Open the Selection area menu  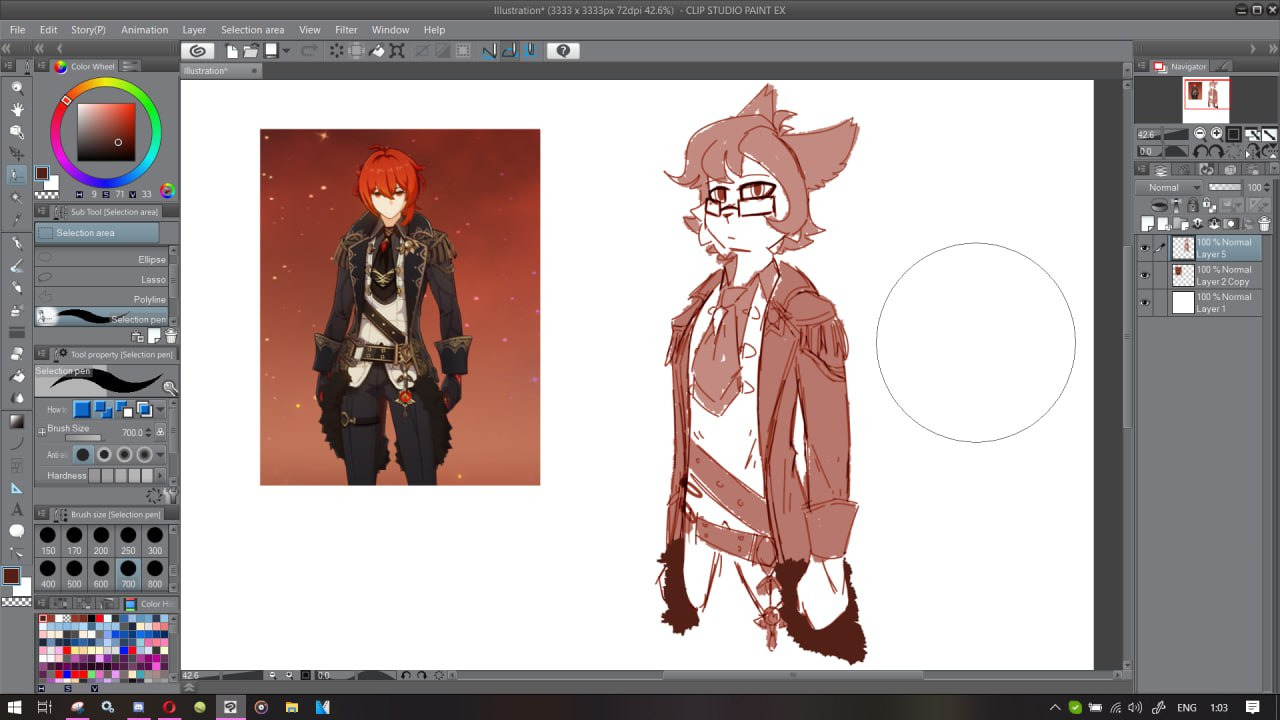[252, 30]
